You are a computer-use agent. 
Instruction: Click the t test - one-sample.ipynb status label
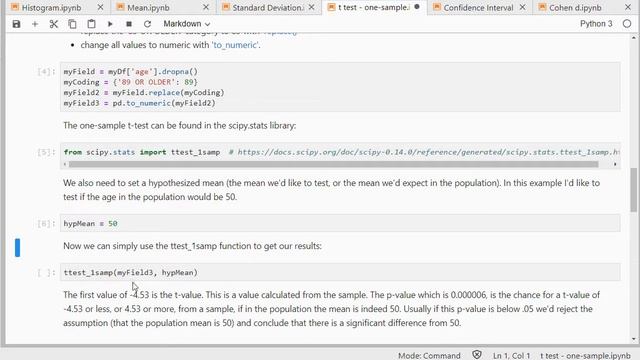(x=585, y=356)
